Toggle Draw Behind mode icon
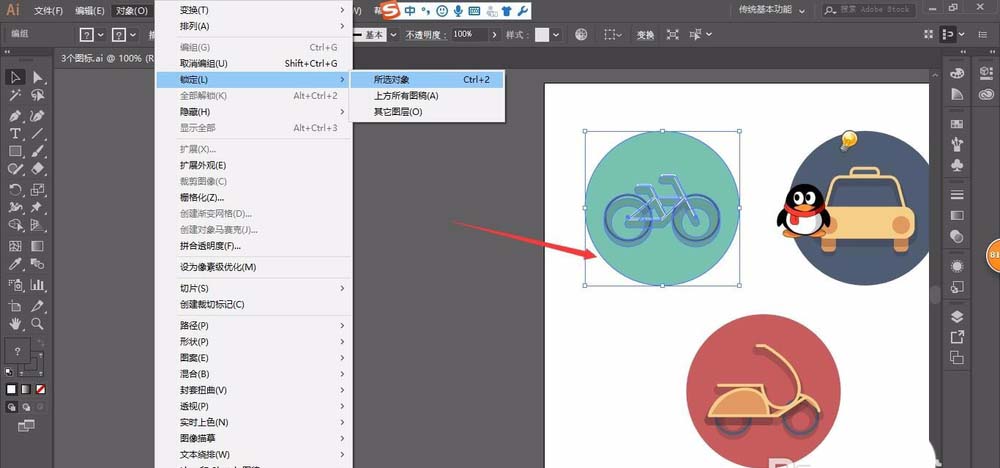 [x=26, y=407]
